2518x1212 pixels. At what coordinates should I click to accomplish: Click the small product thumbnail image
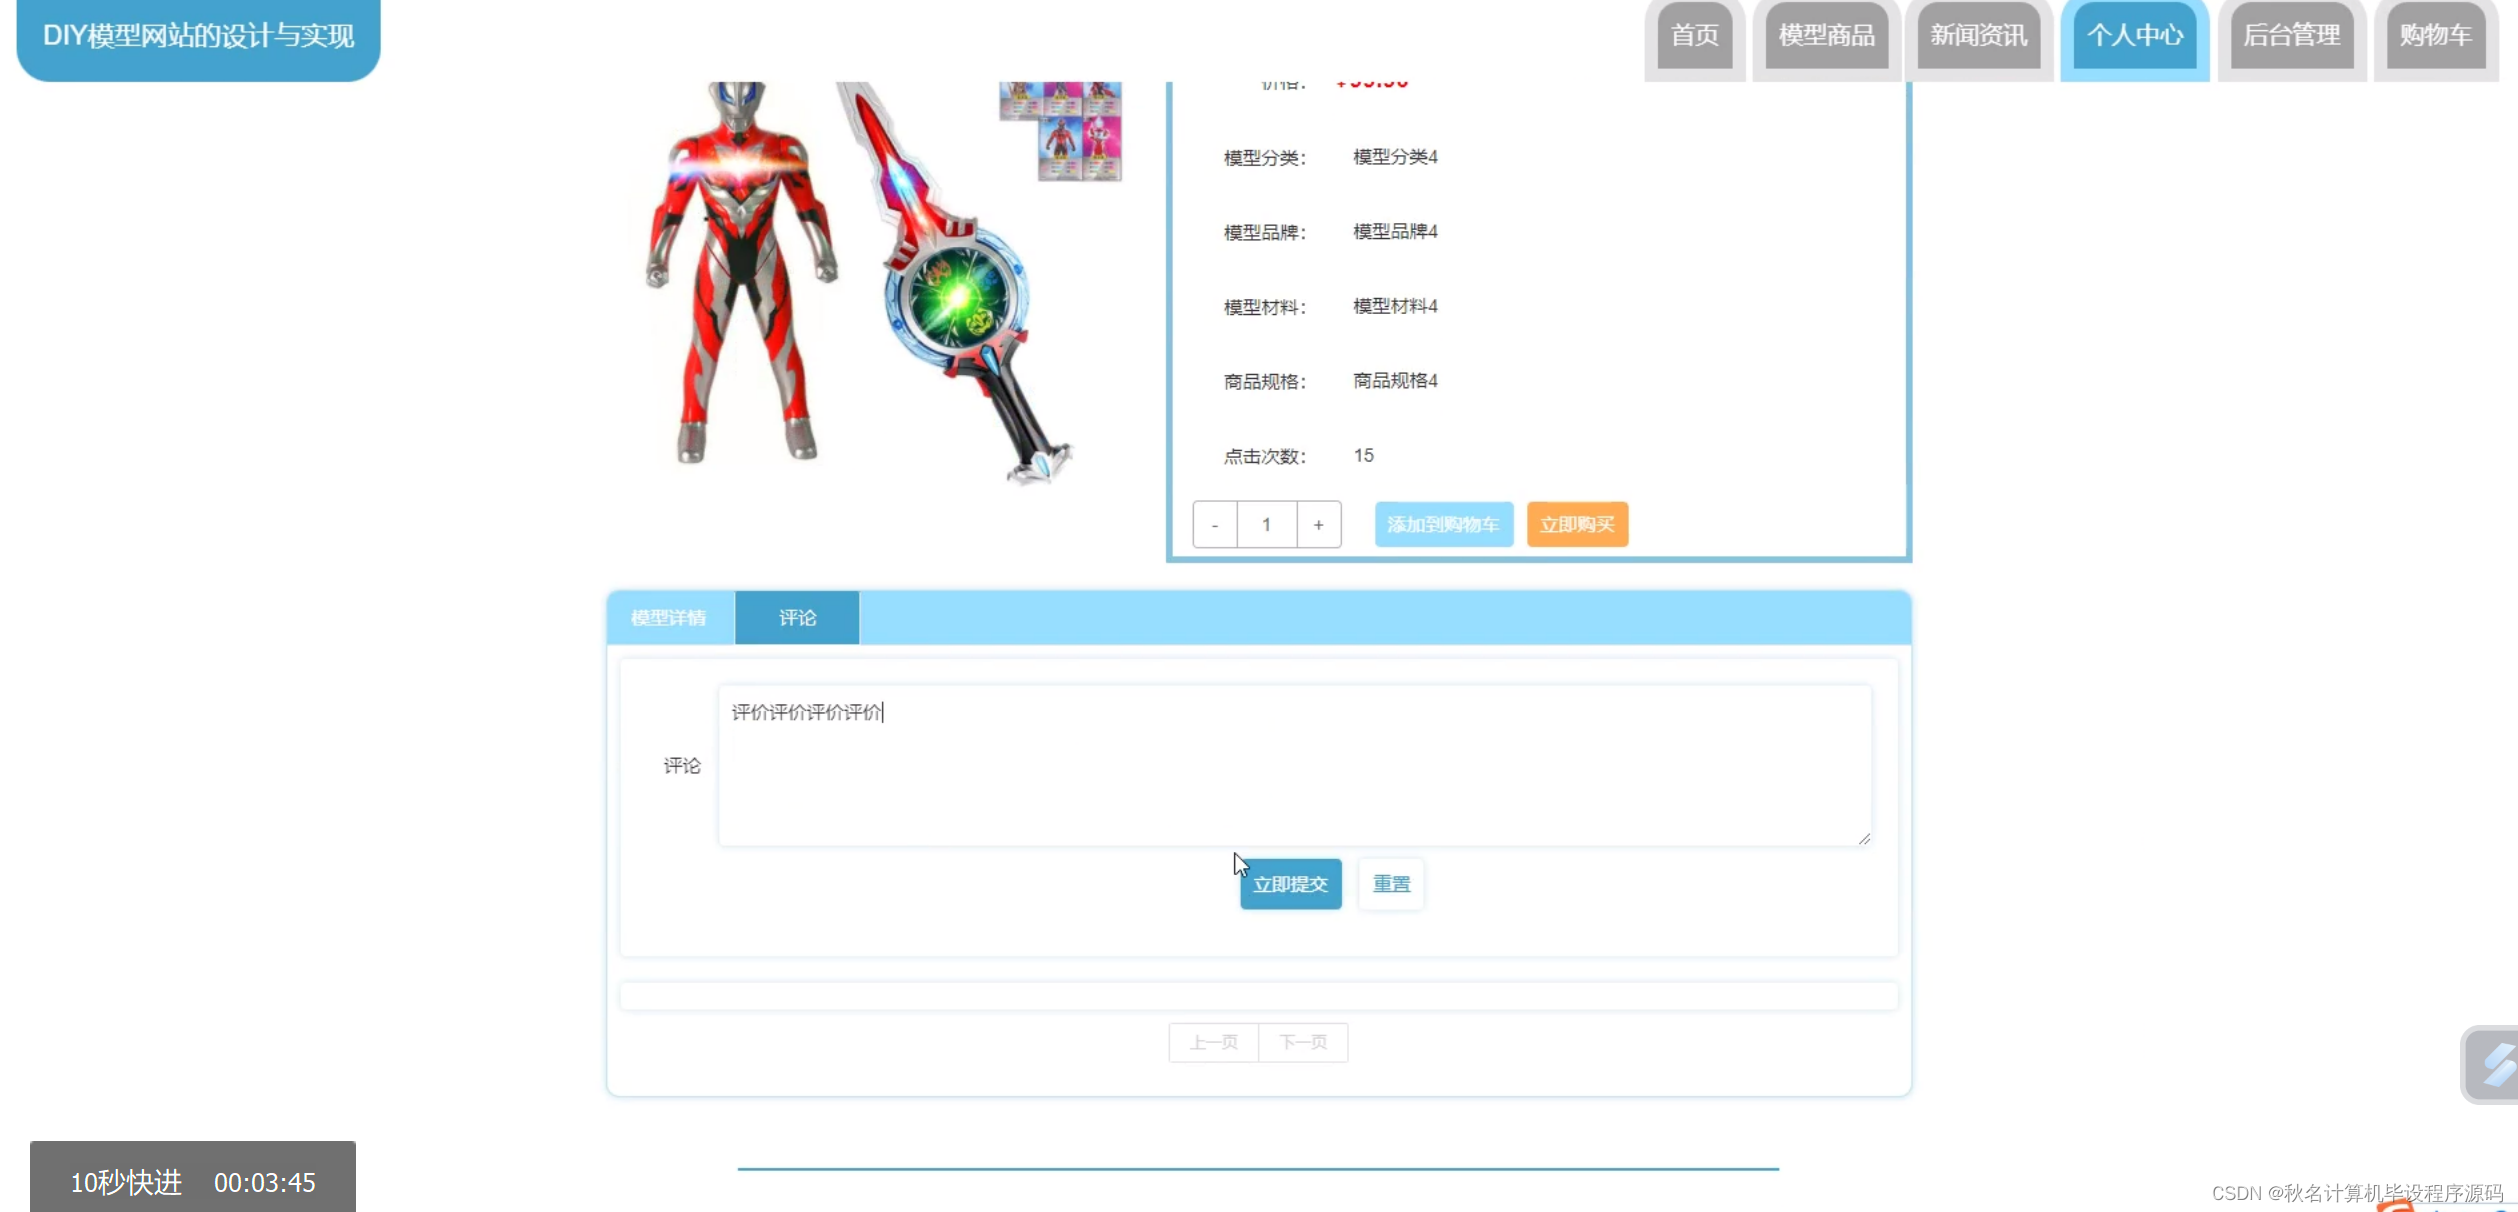[x=1060, y=131]
